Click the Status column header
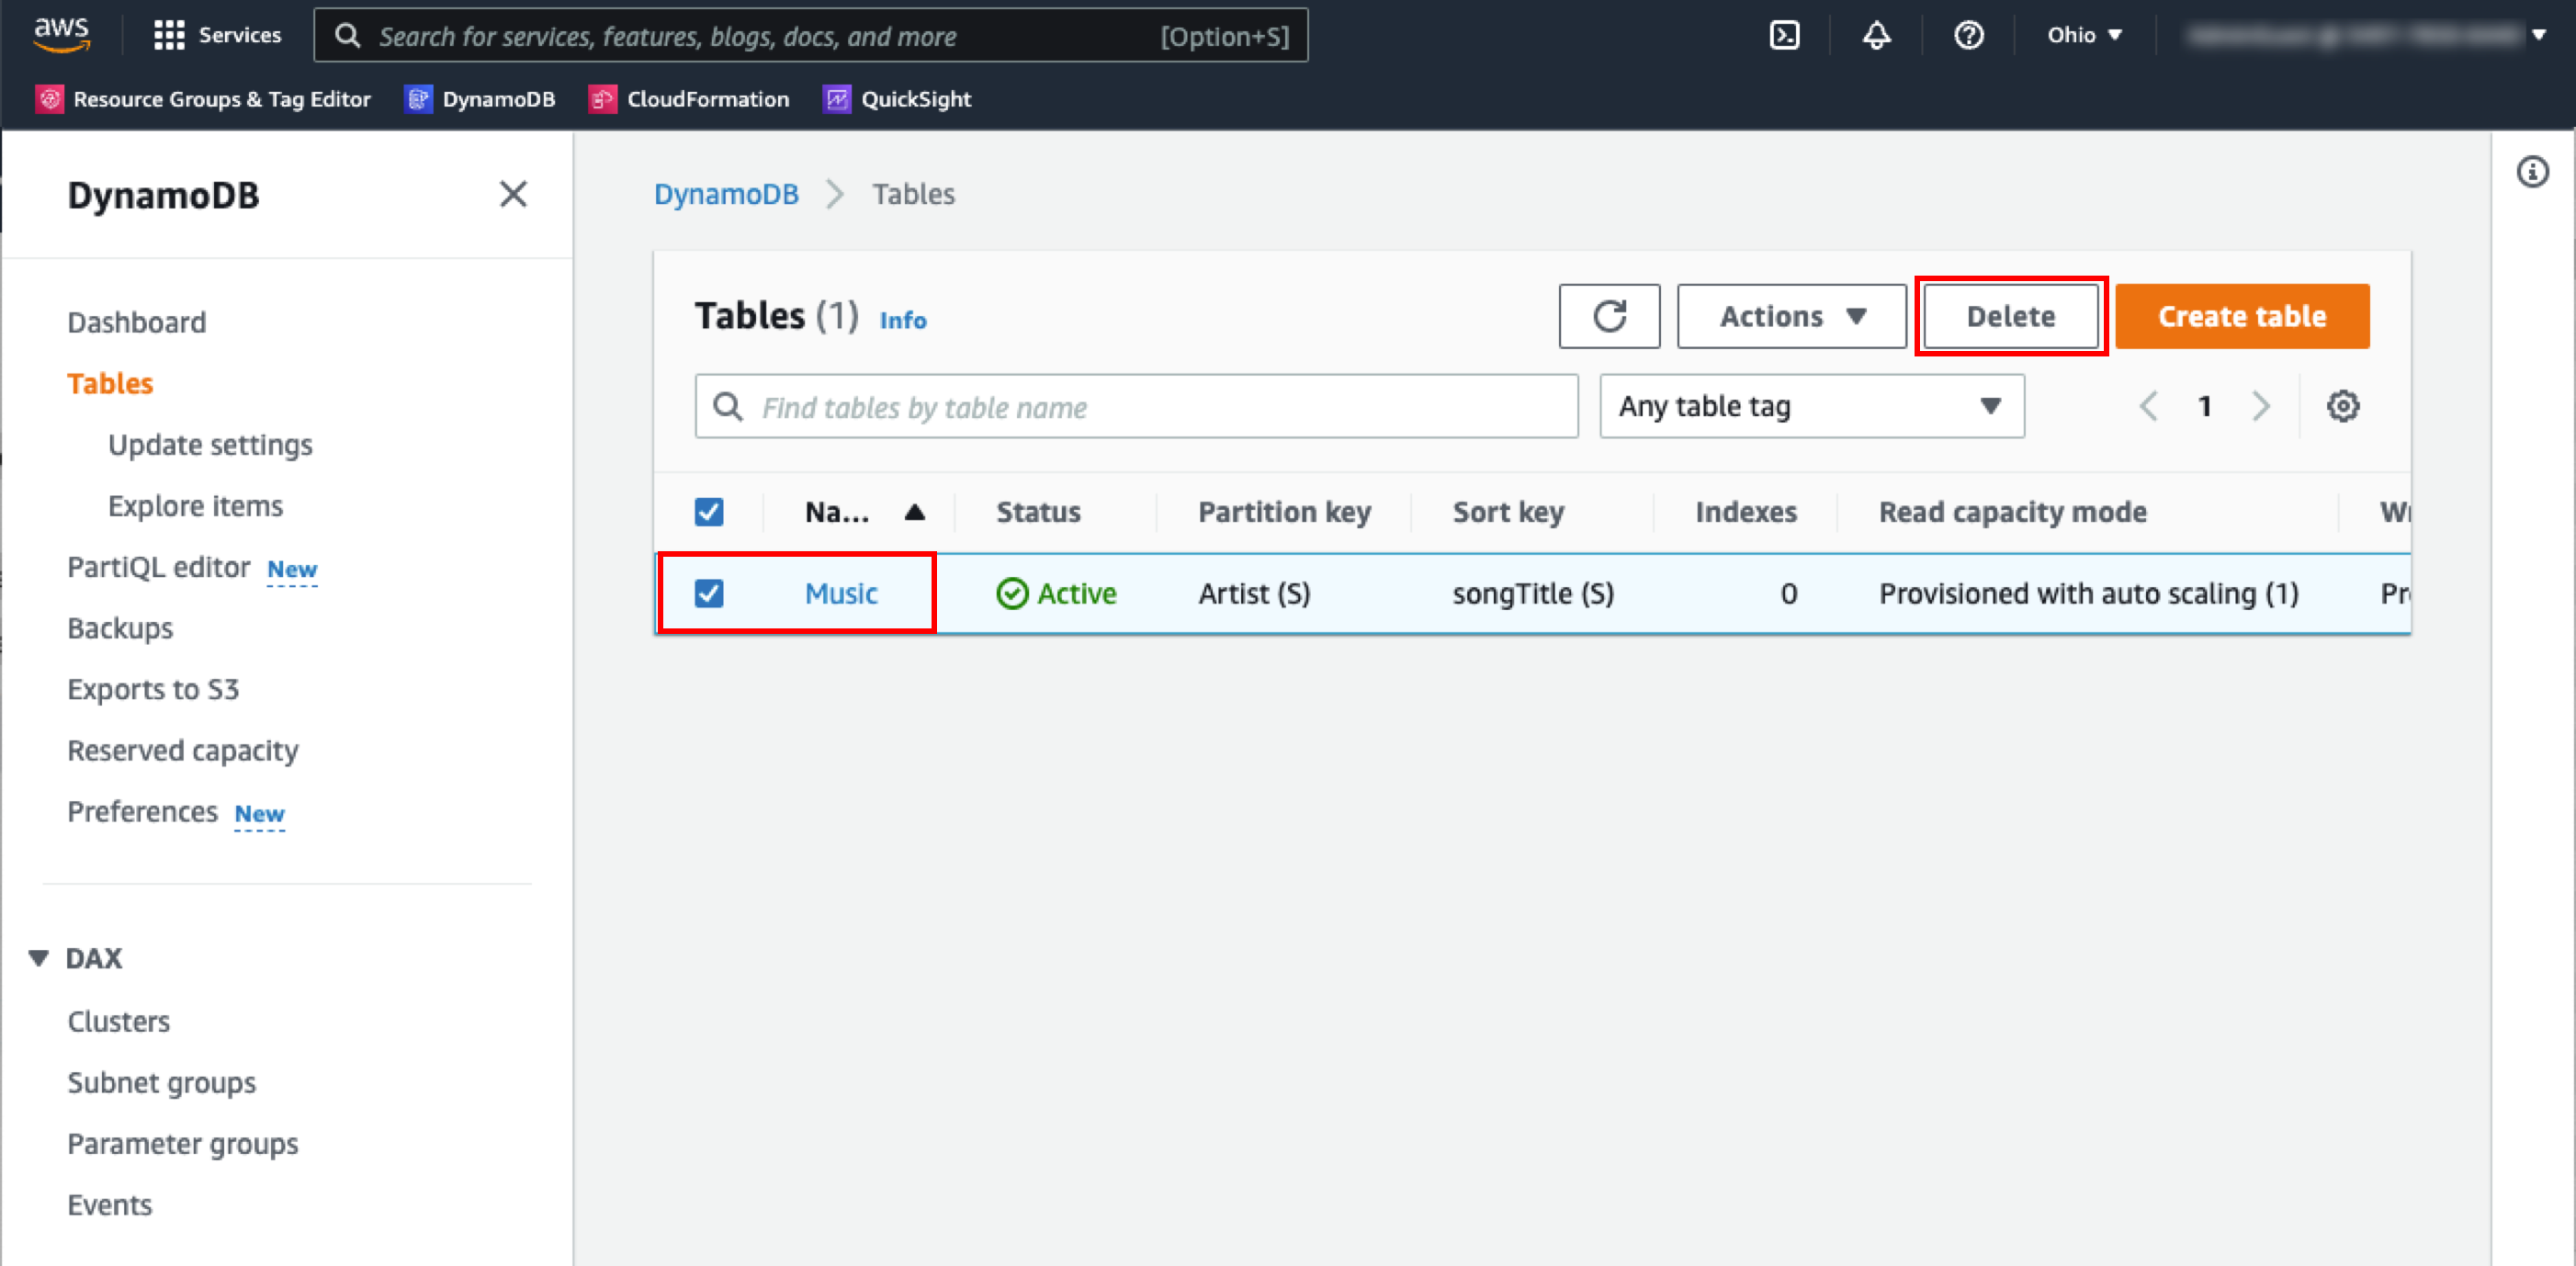This screenshot has height=1266, width=2576. (x=1038, y=512)
